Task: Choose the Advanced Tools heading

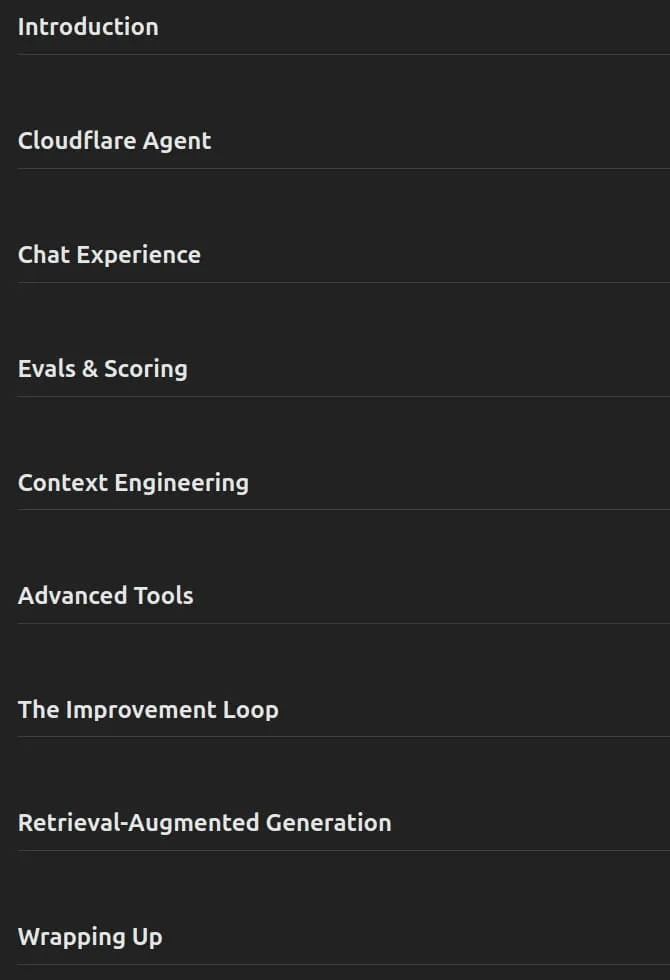Action: point(106,596)
